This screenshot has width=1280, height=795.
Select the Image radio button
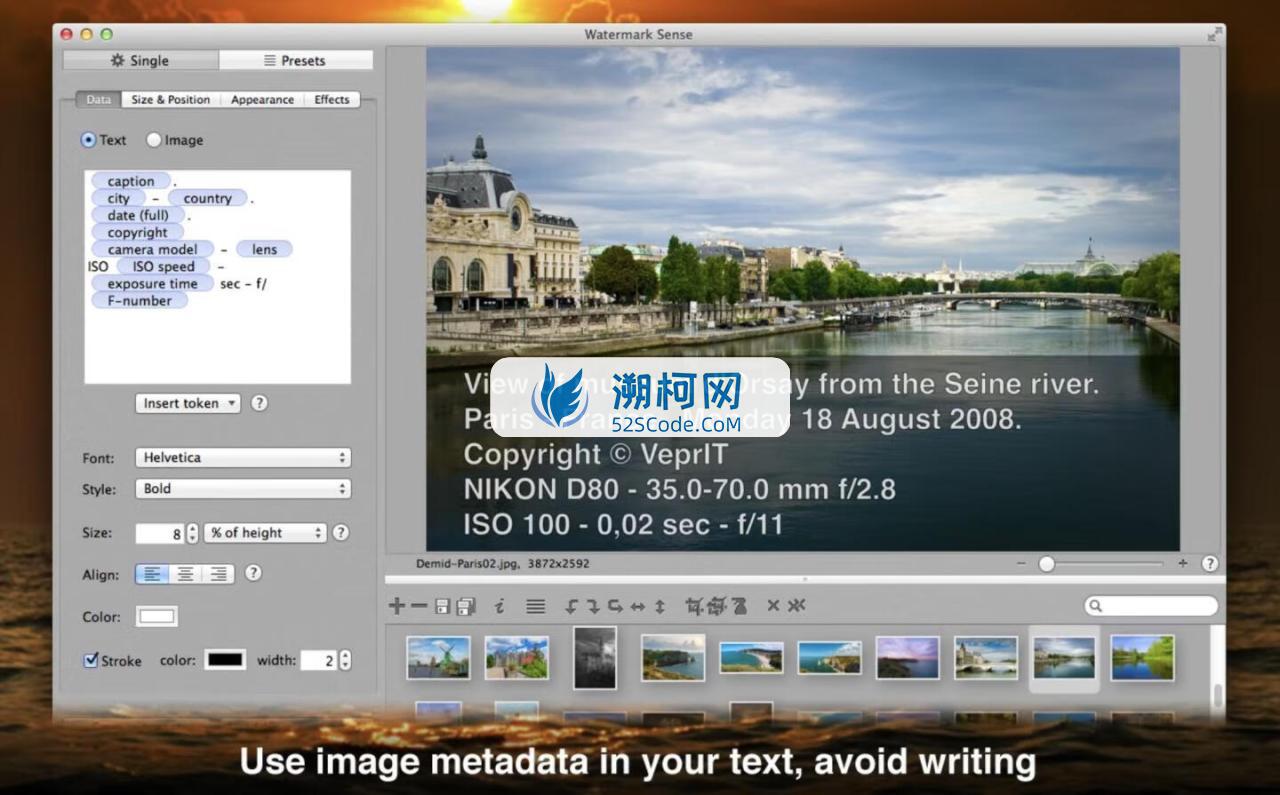[x=154, y=140]
